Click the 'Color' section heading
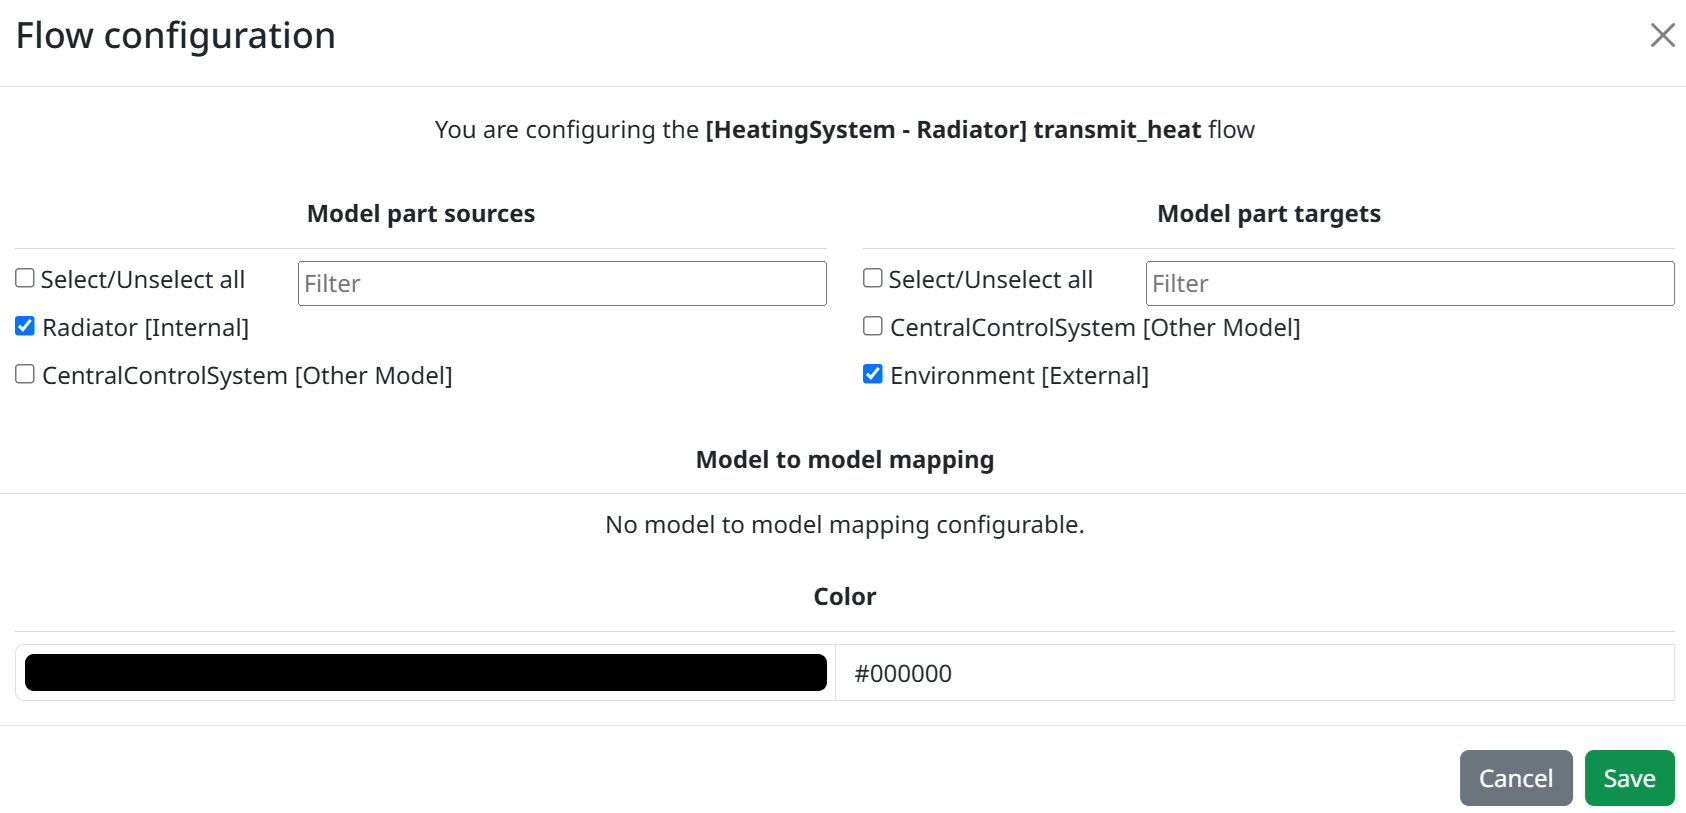Image resolution: width=1686 pixels, height=813 pixels. coord(845,597)
